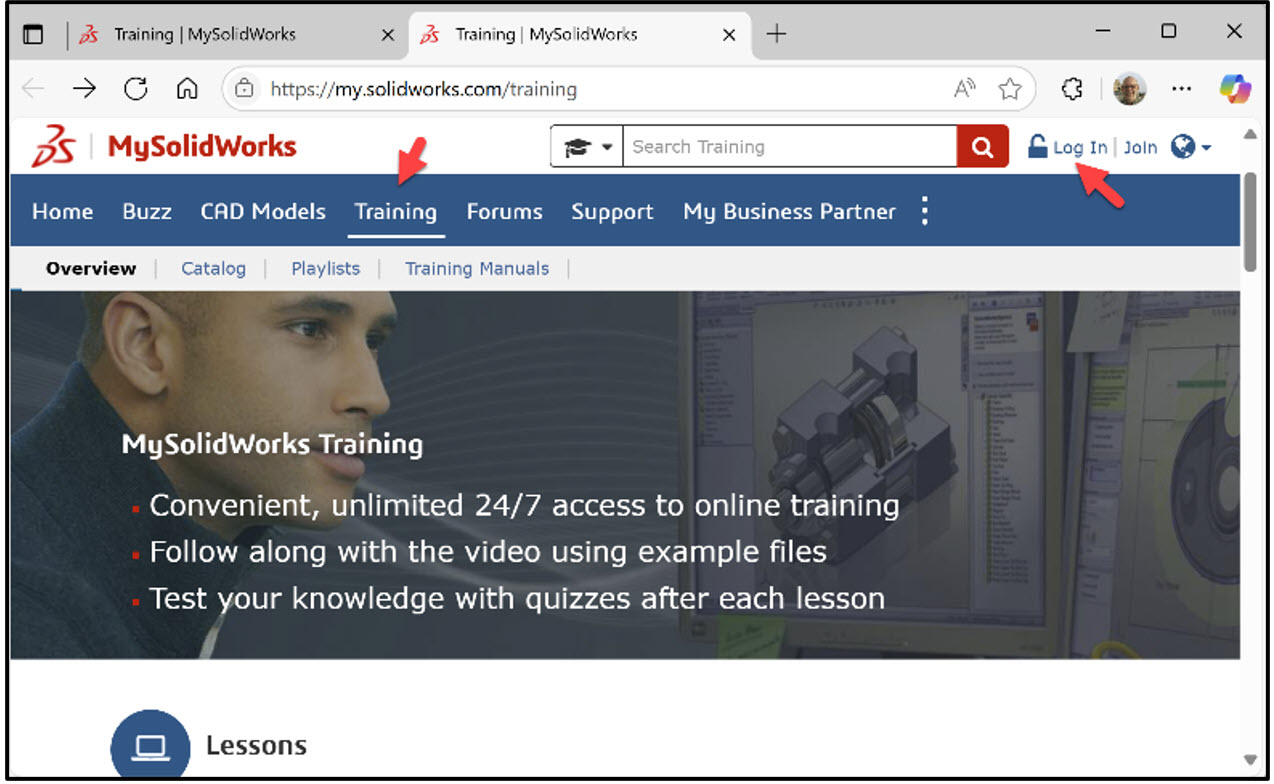Image resolution: width=1274 pixels, height=784 pixels.
Task: Open the Forums navigation item
Action: [504, 211]
